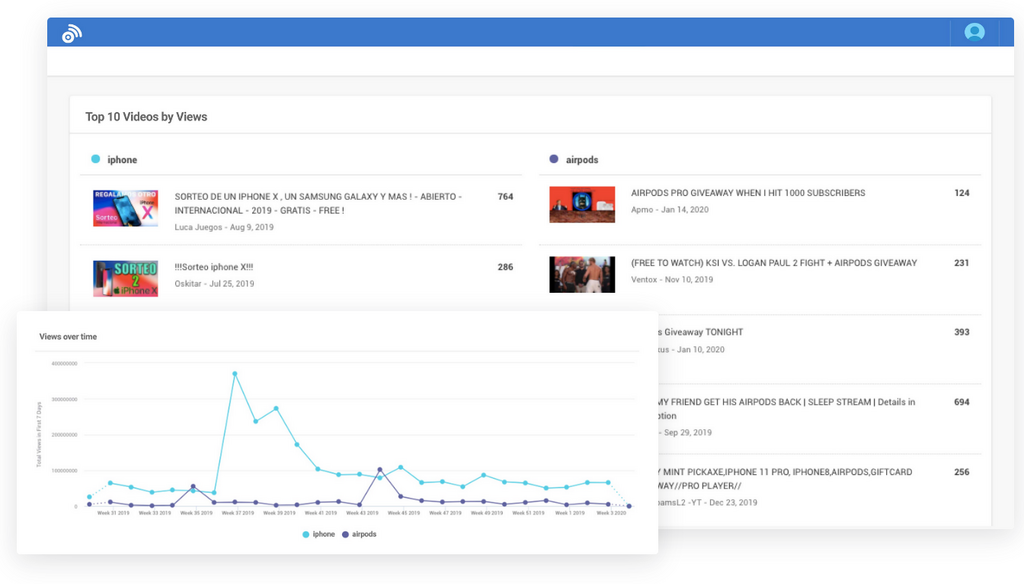Click the cyan iphone dot above video list
This screenshot has width=1024, height=584.
pos(96,159)
